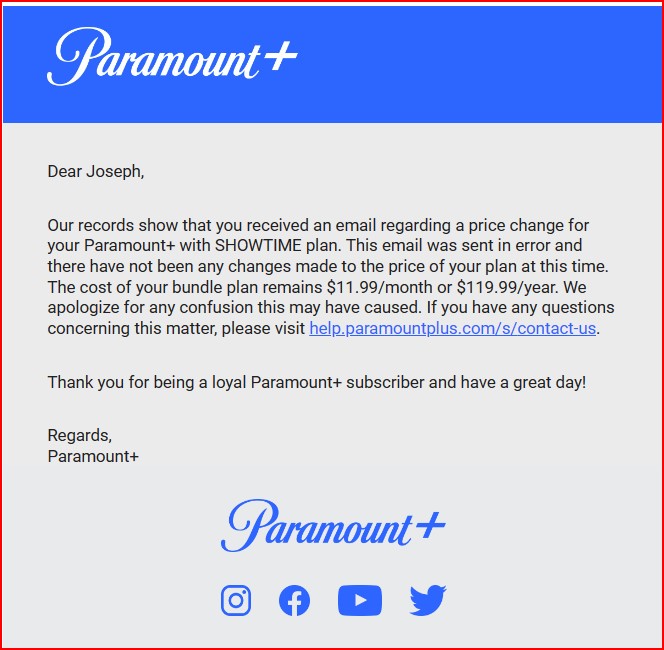Open the Instagram social icon
The width and height of the screenshot is (664, 650).
(236, 600)
